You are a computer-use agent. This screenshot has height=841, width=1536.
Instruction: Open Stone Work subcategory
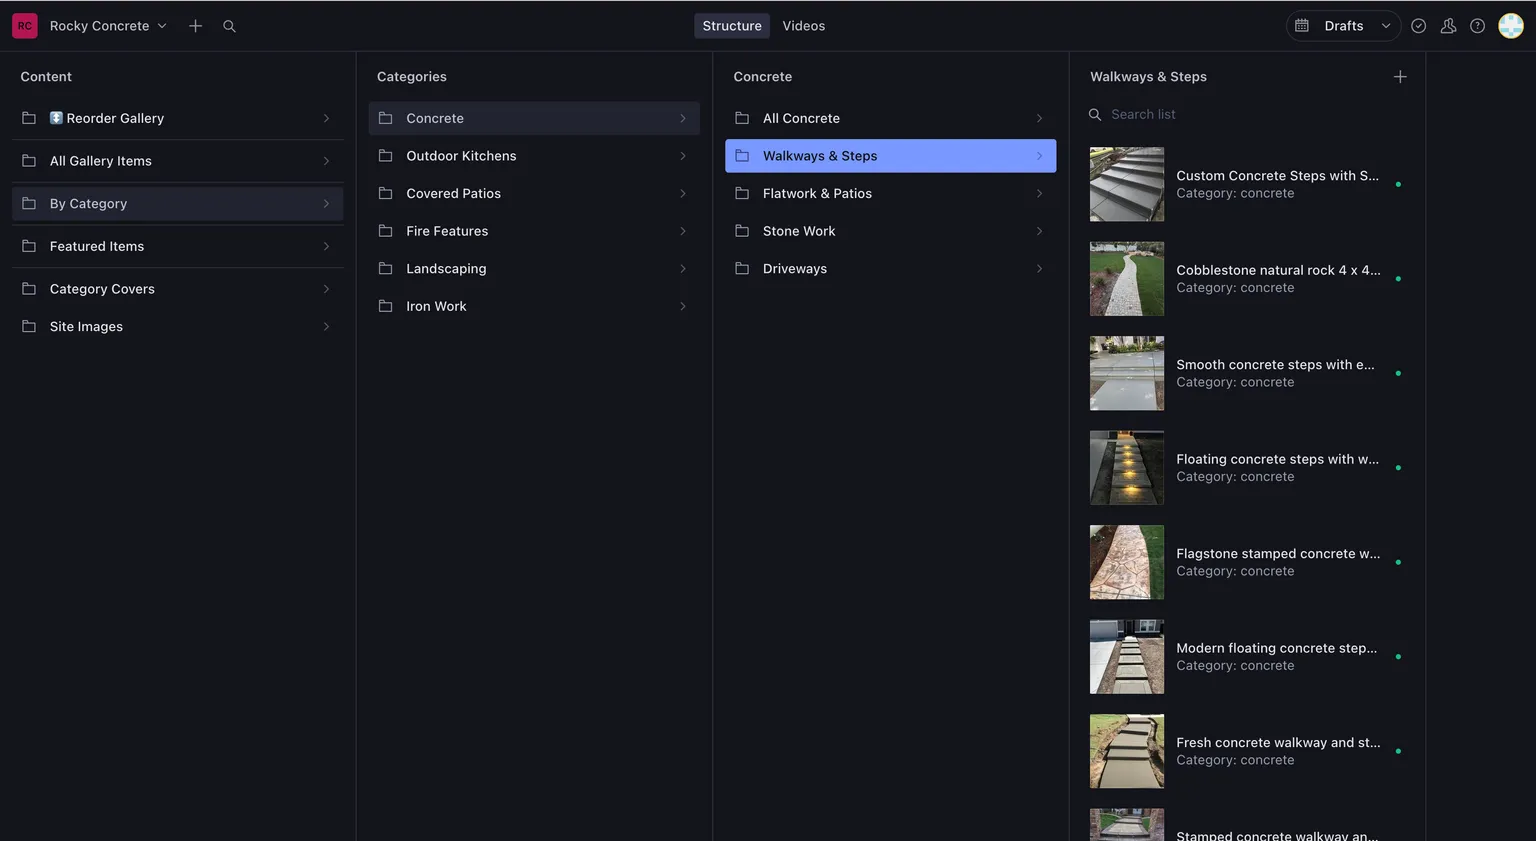890,231
